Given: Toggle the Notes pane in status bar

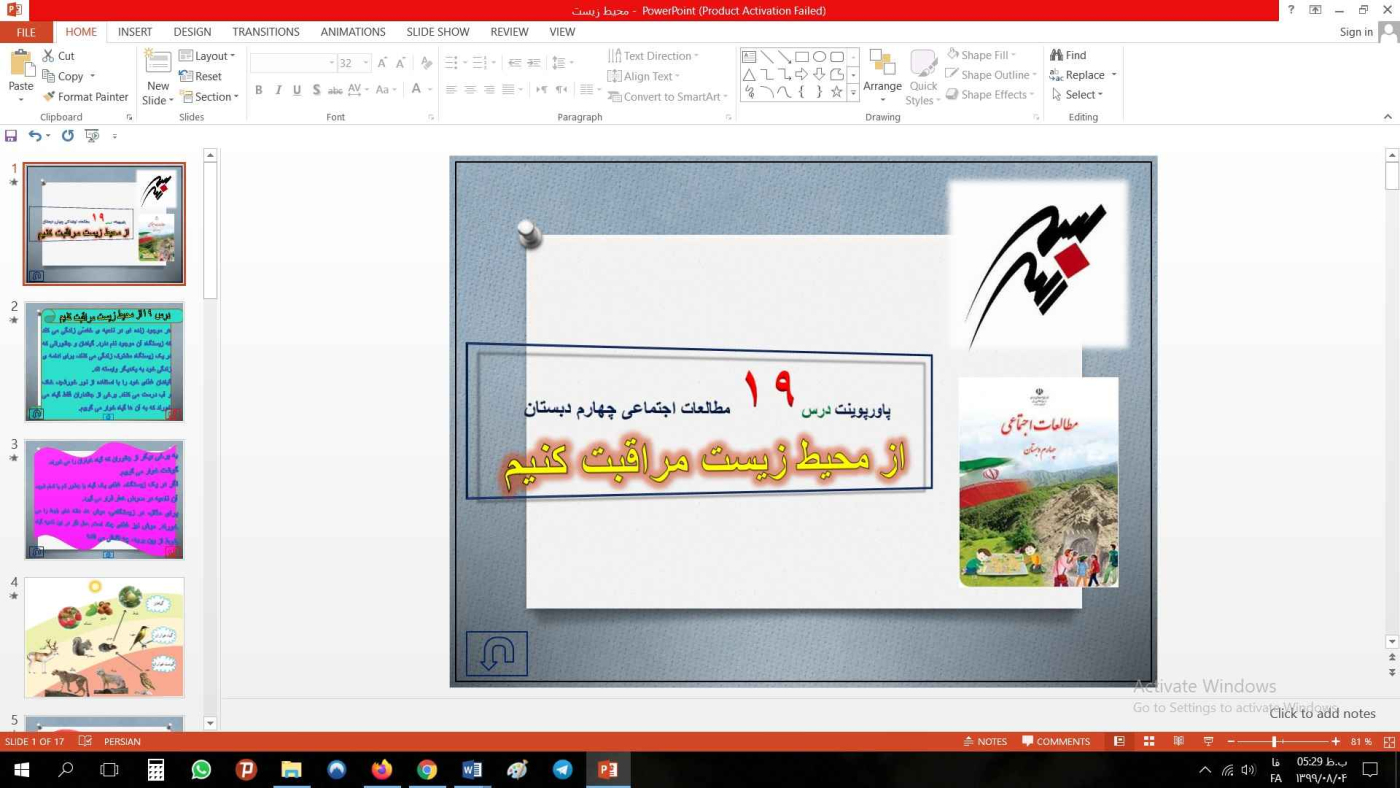Looking at the screenshot, I should (985, 742).
